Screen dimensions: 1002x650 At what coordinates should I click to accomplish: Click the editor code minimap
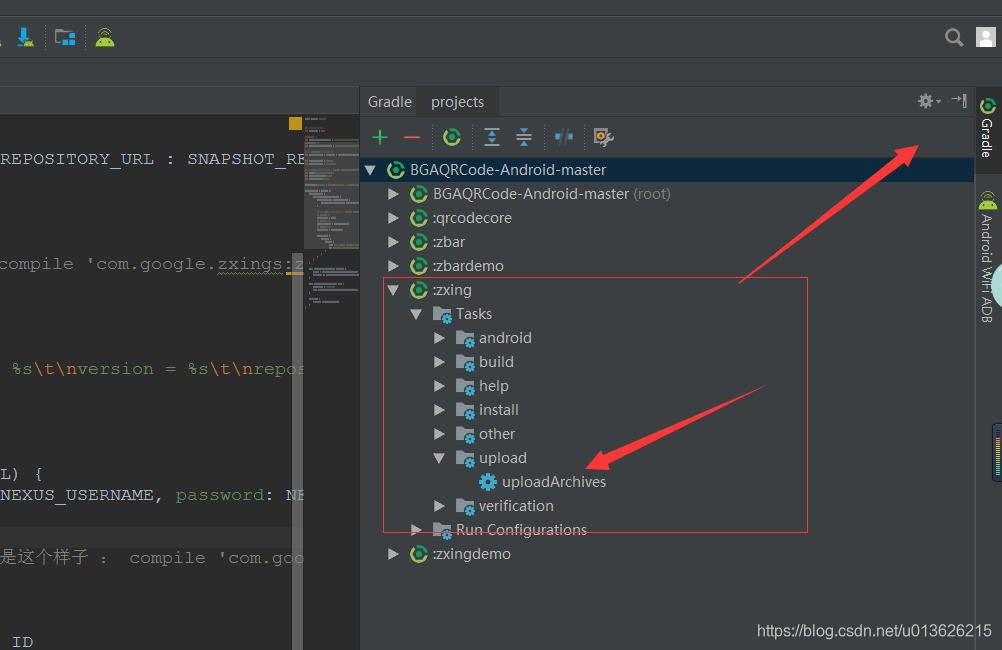click(332, 211)
